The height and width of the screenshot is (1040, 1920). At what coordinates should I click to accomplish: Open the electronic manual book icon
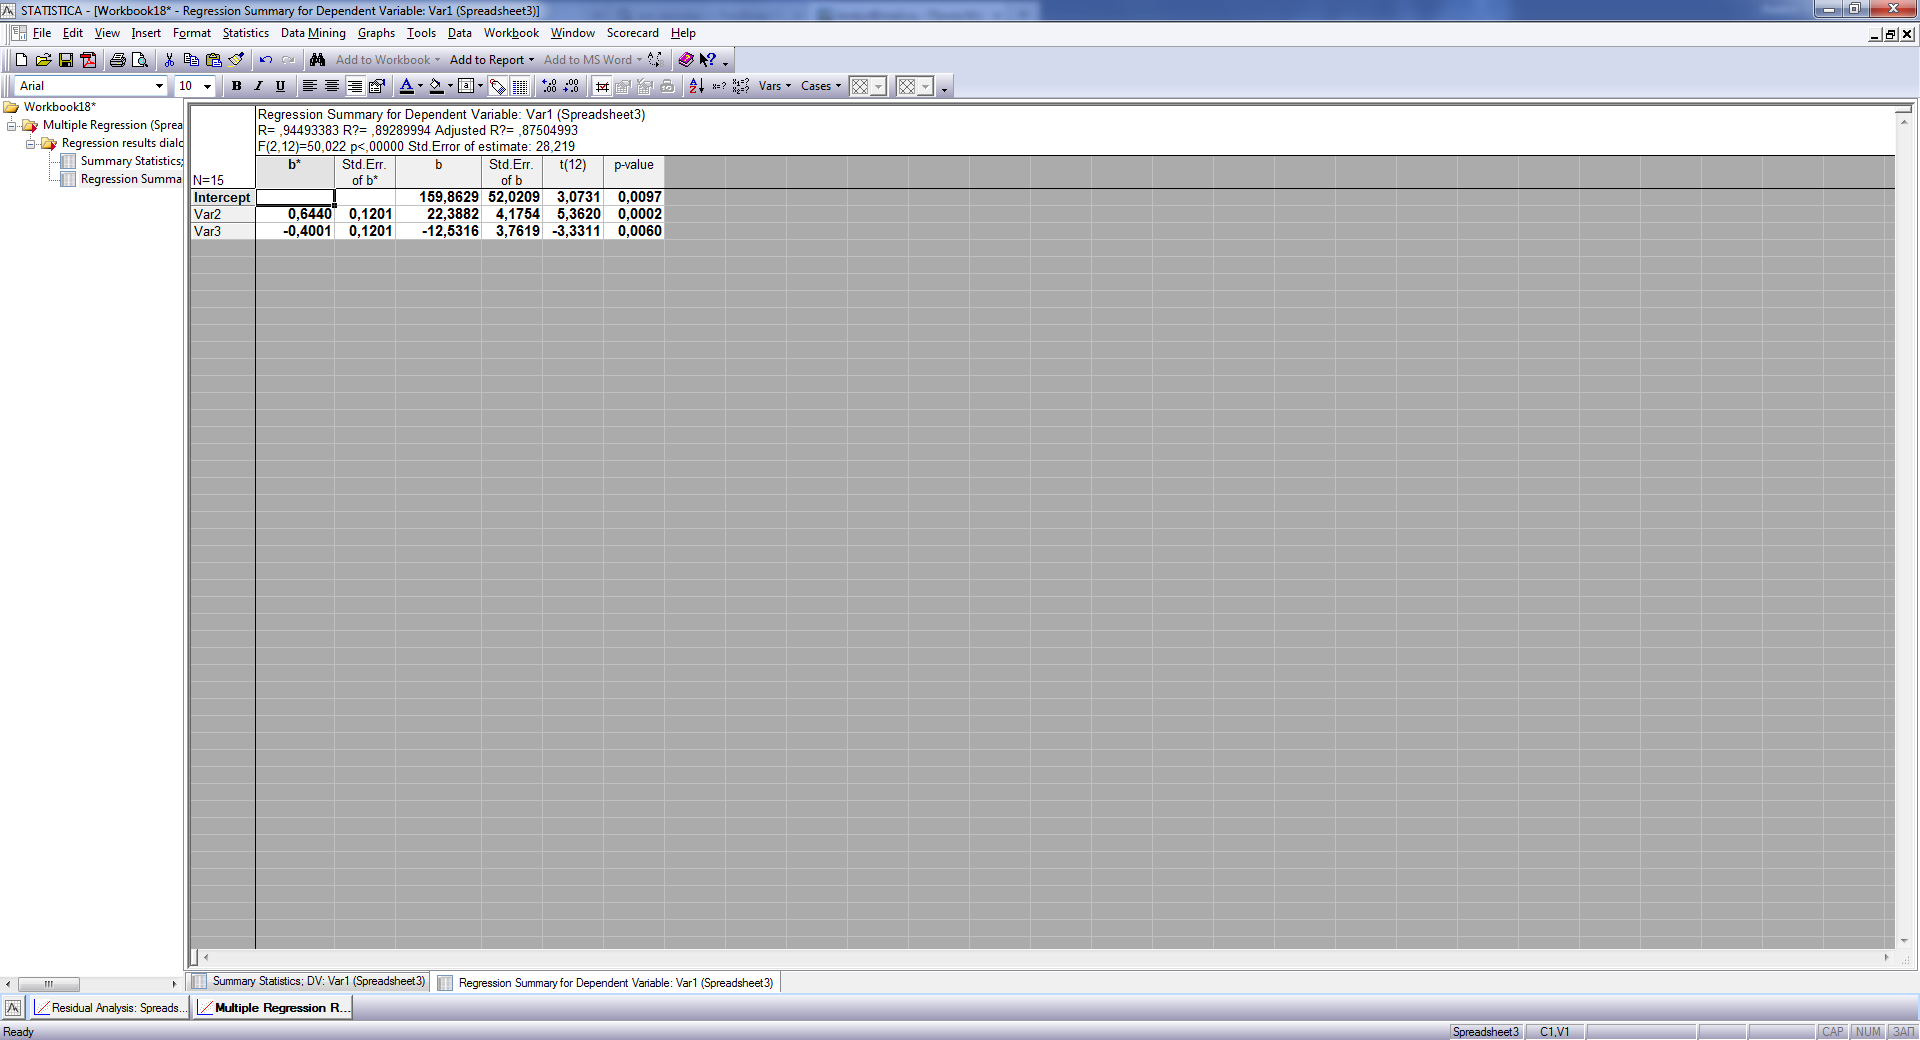(x=686, y=60)
